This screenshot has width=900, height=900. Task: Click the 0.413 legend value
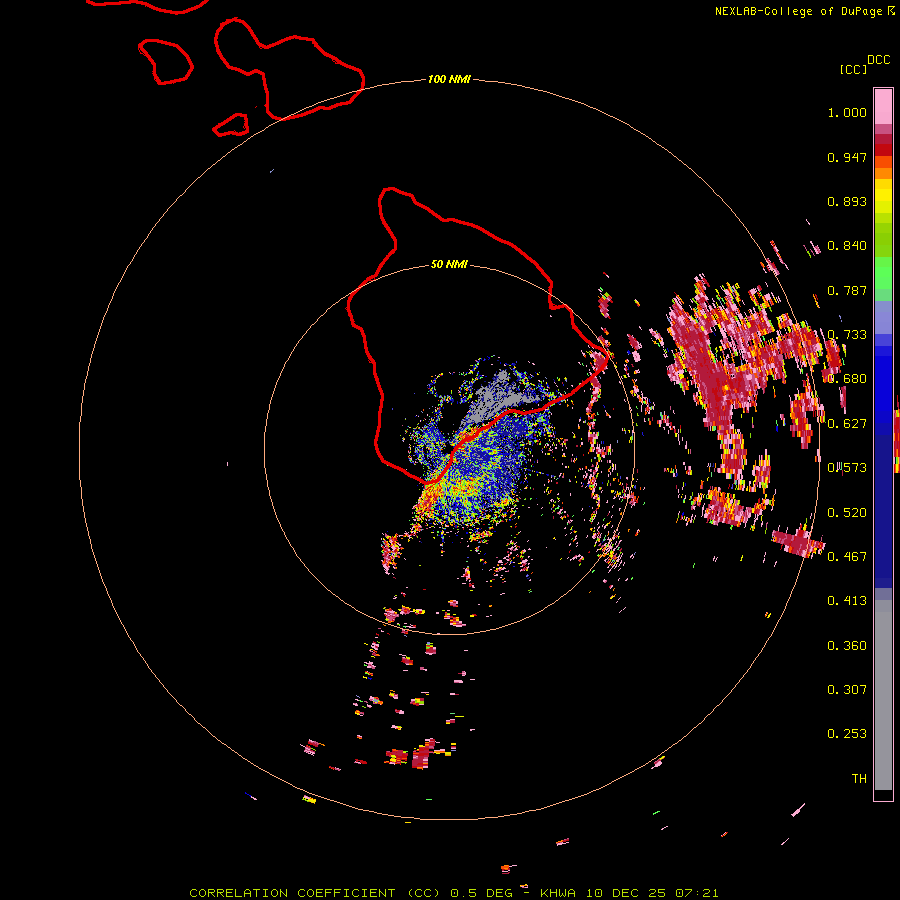coord(847,601)
